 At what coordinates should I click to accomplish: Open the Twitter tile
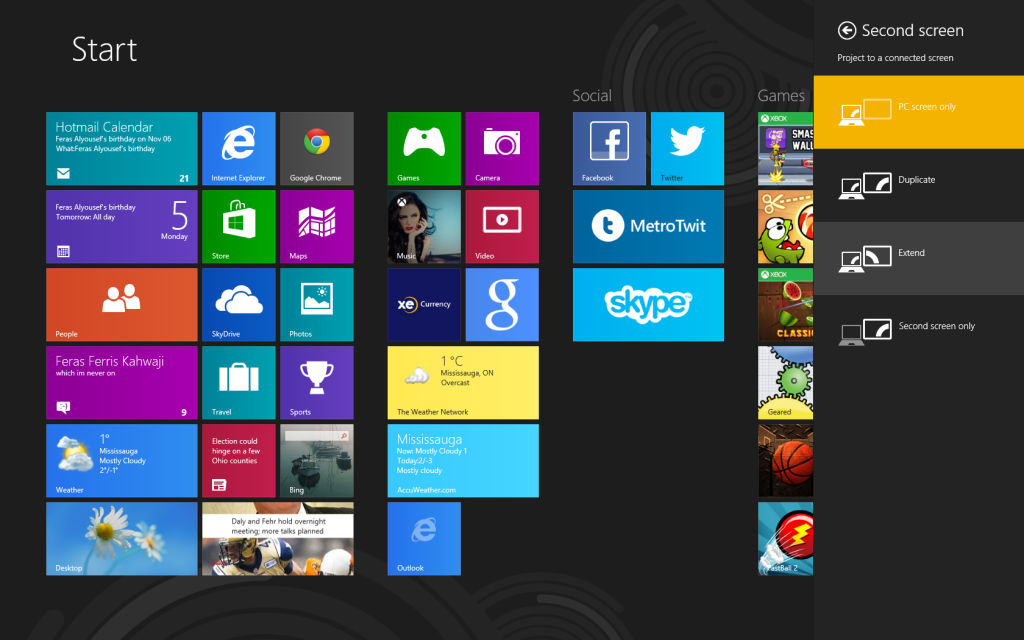687,148
